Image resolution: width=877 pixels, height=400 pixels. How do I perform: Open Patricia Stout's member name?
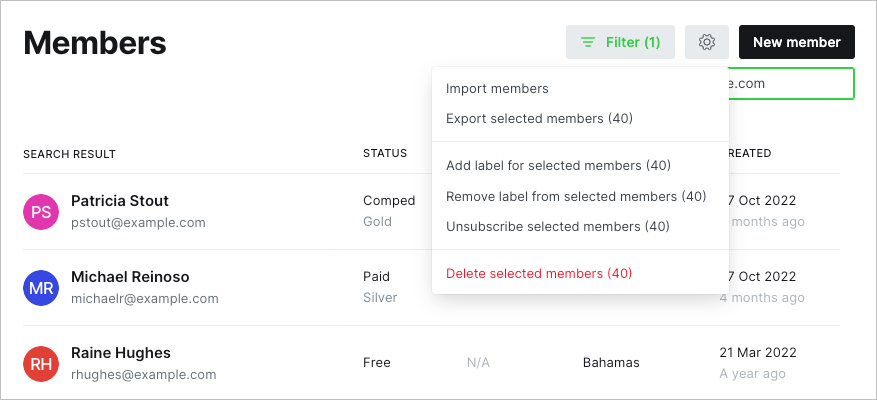(x=120, y=201)
